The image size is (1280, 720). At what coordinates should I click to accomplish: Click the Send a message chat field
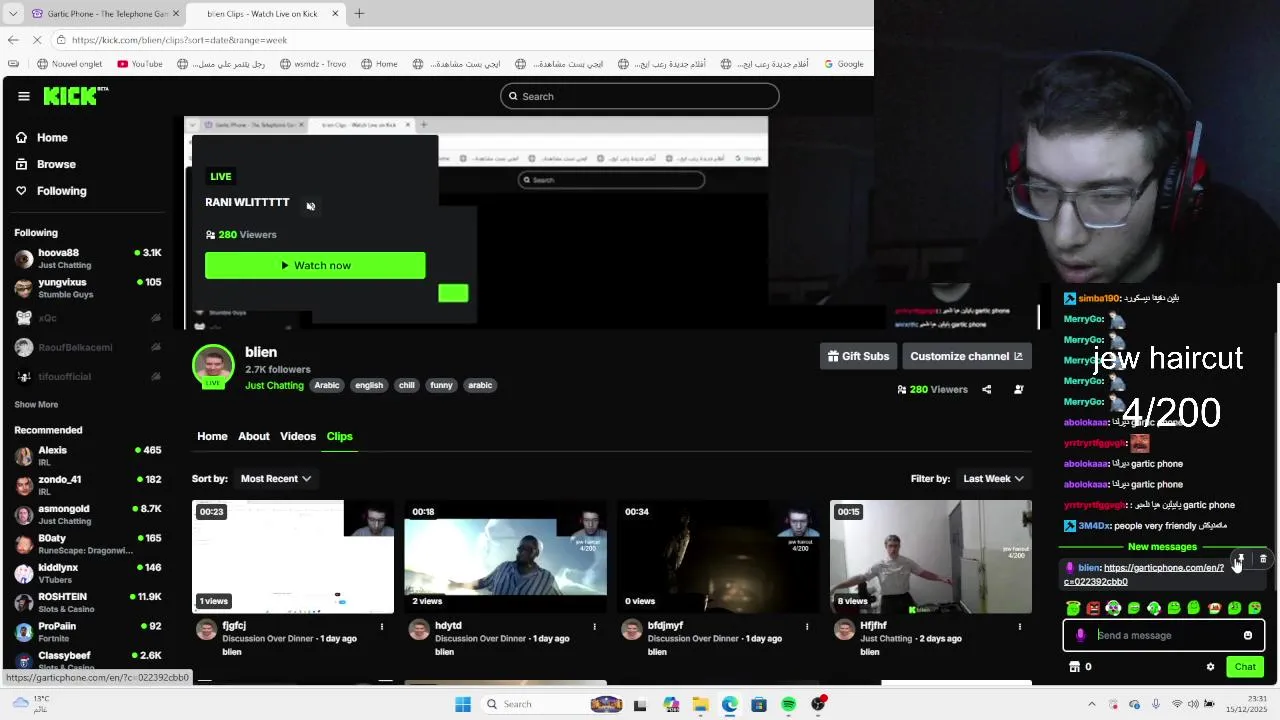point(1163,635)
